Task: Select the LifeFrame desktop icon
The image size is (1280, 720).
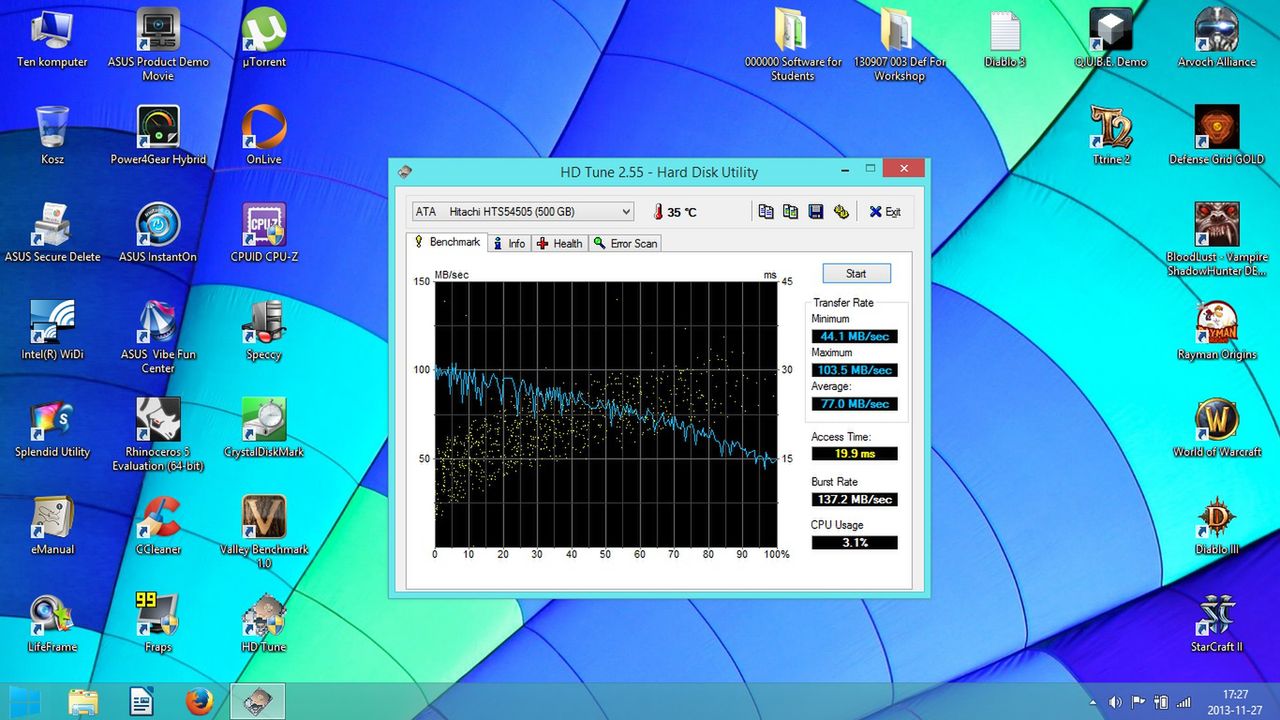Action: click(x=52, y=622)
